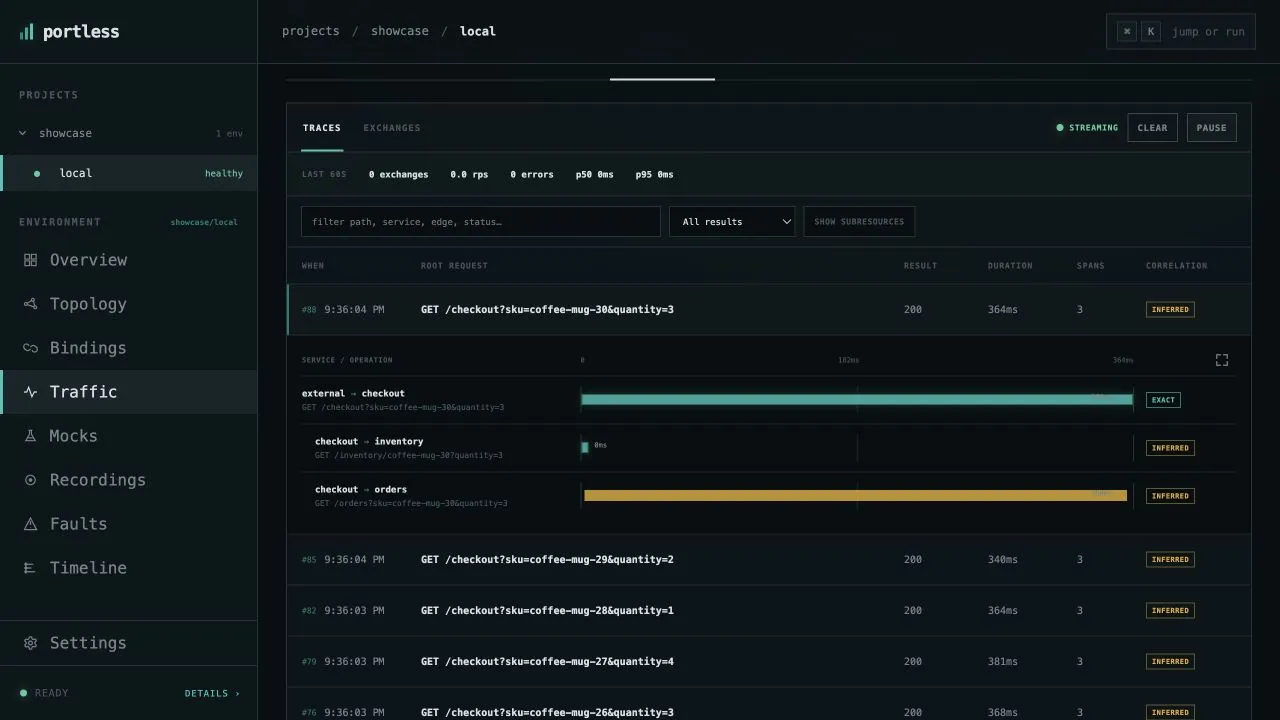This screenshot has height=720, width=1280.
Task: Click the When column header
Action: [x=313, y=266]
